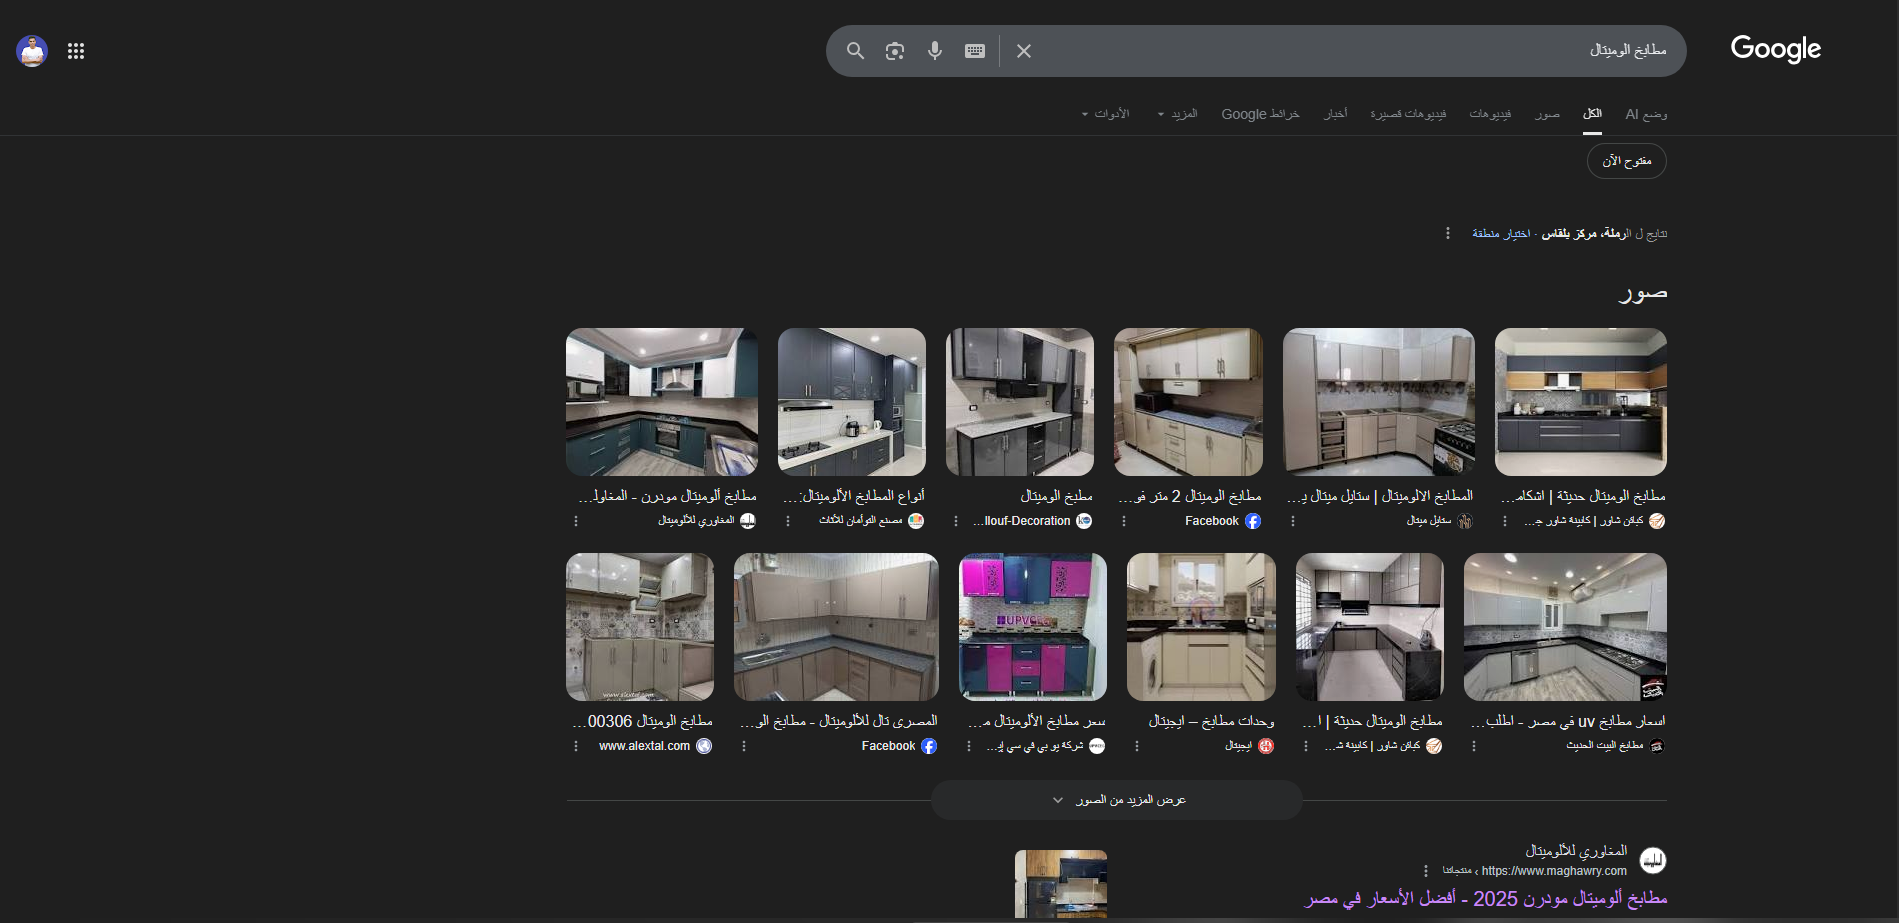Start voice search with the microphone icon
The height and width of the screenshot is (923, 1899).
coord(935,51)
